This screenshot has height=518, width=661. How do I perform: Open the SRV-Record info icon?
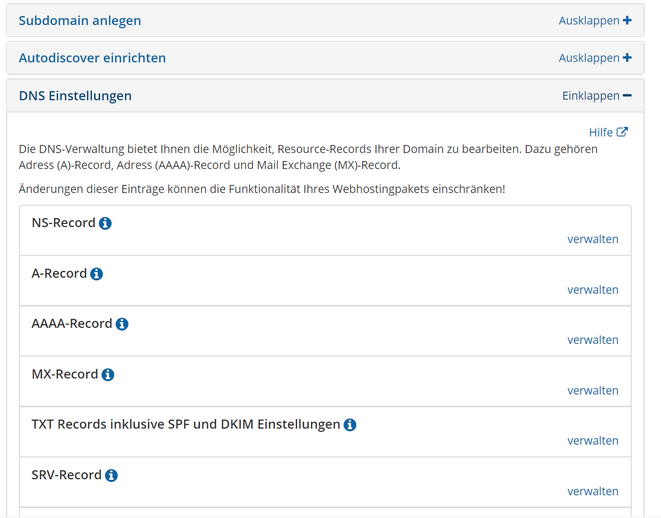pos(111,475)
